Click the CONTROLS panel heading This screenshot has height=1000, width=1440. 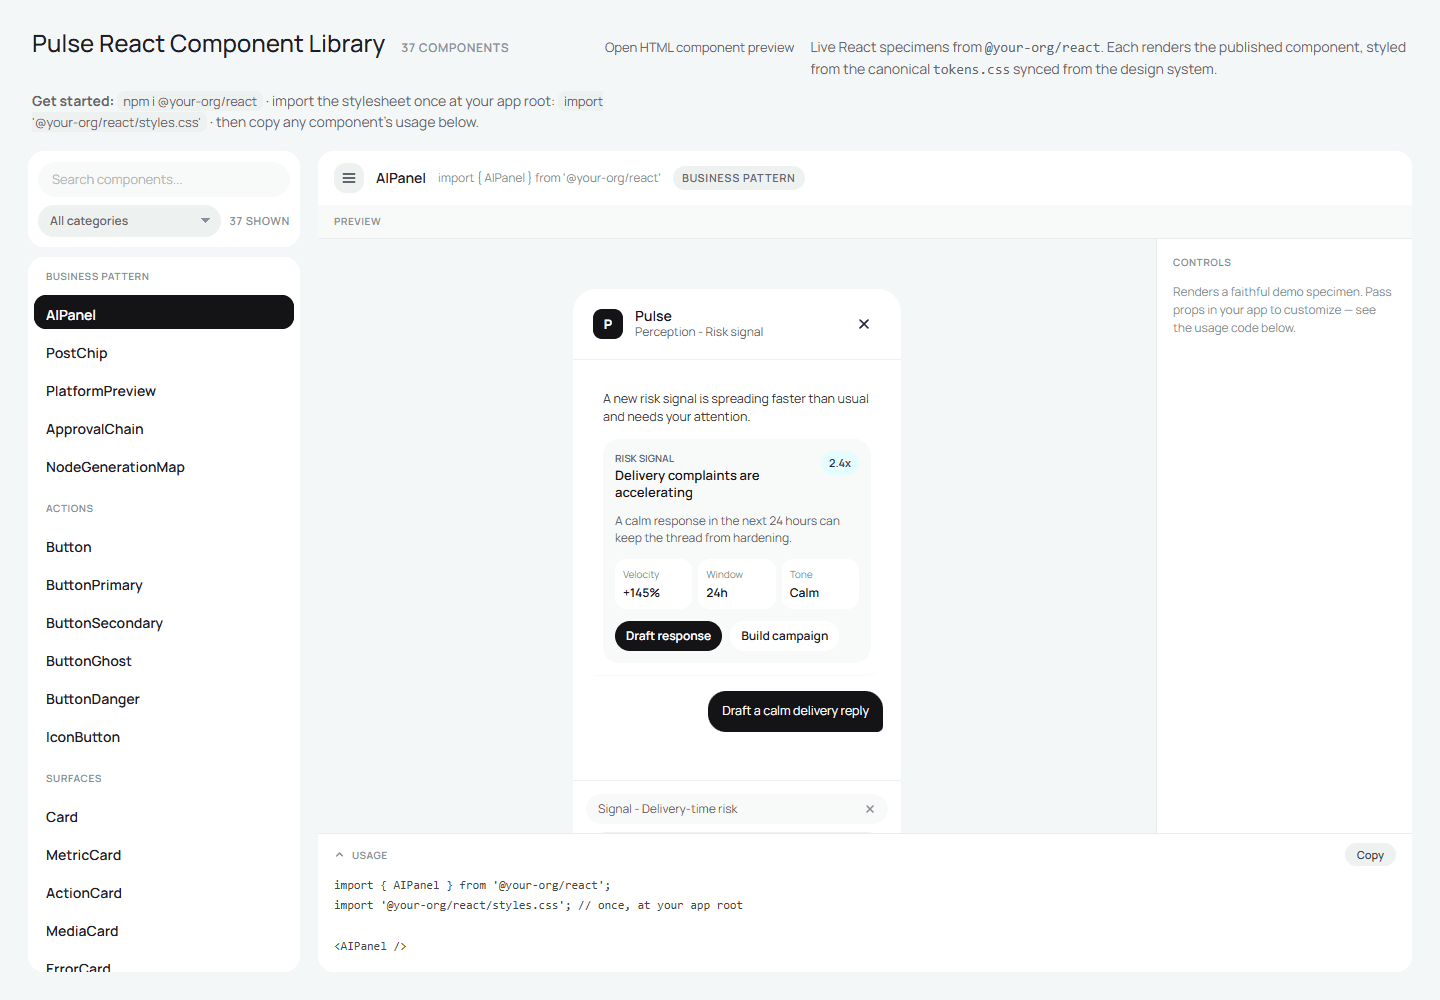[x=1202, y=263]
